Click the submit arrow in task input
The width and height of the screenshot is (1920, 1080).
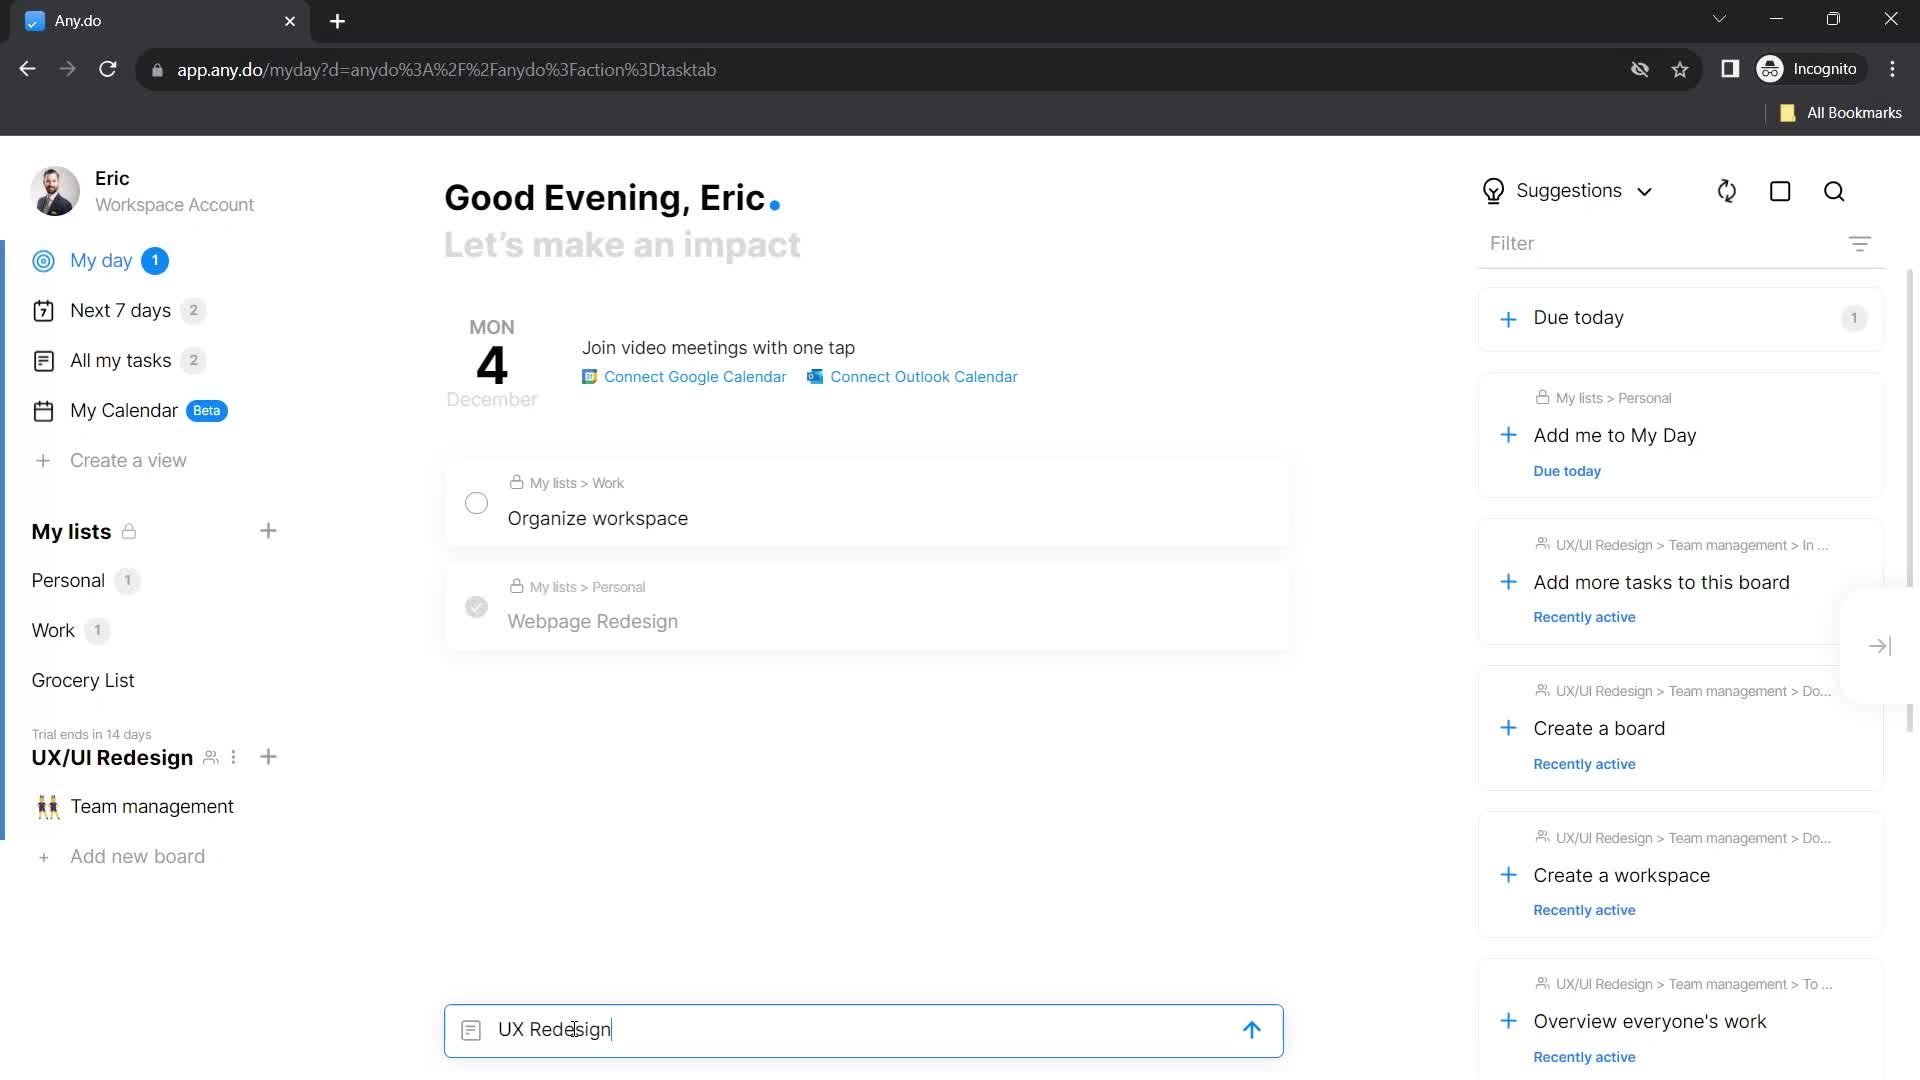tap(1251, 1029)
